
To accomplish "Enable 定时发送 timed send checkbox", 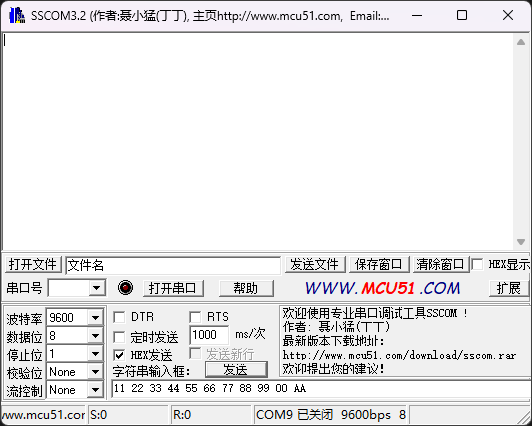I will 119,337.
